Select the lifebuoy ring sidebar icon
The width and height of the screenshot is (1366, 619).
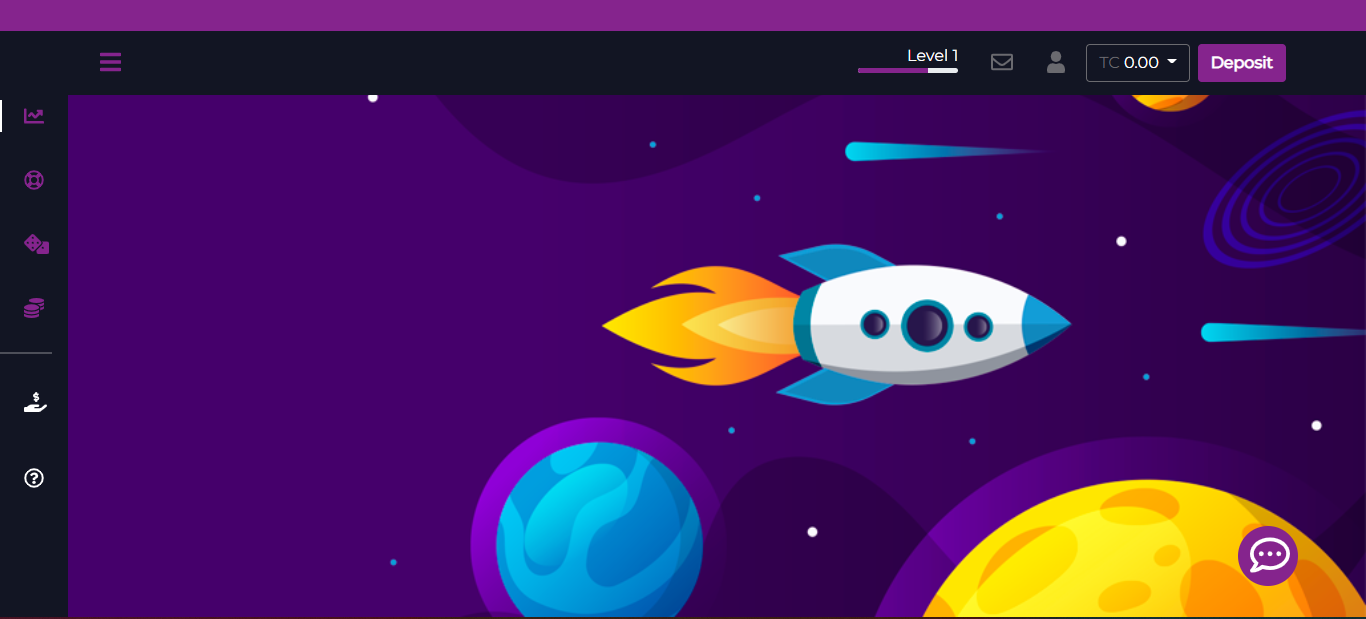[x=34, y=181]
